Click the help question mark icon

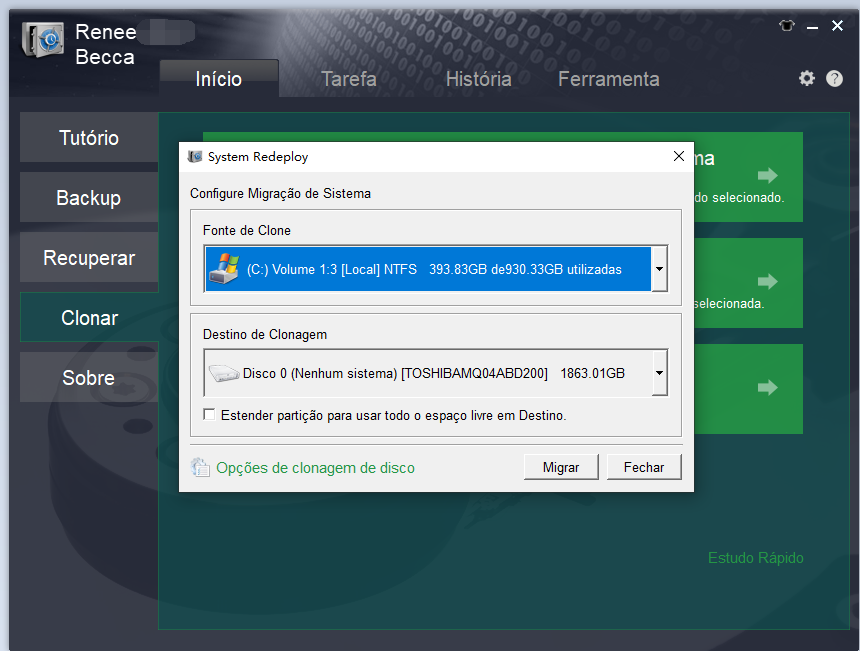coord(834,79)
